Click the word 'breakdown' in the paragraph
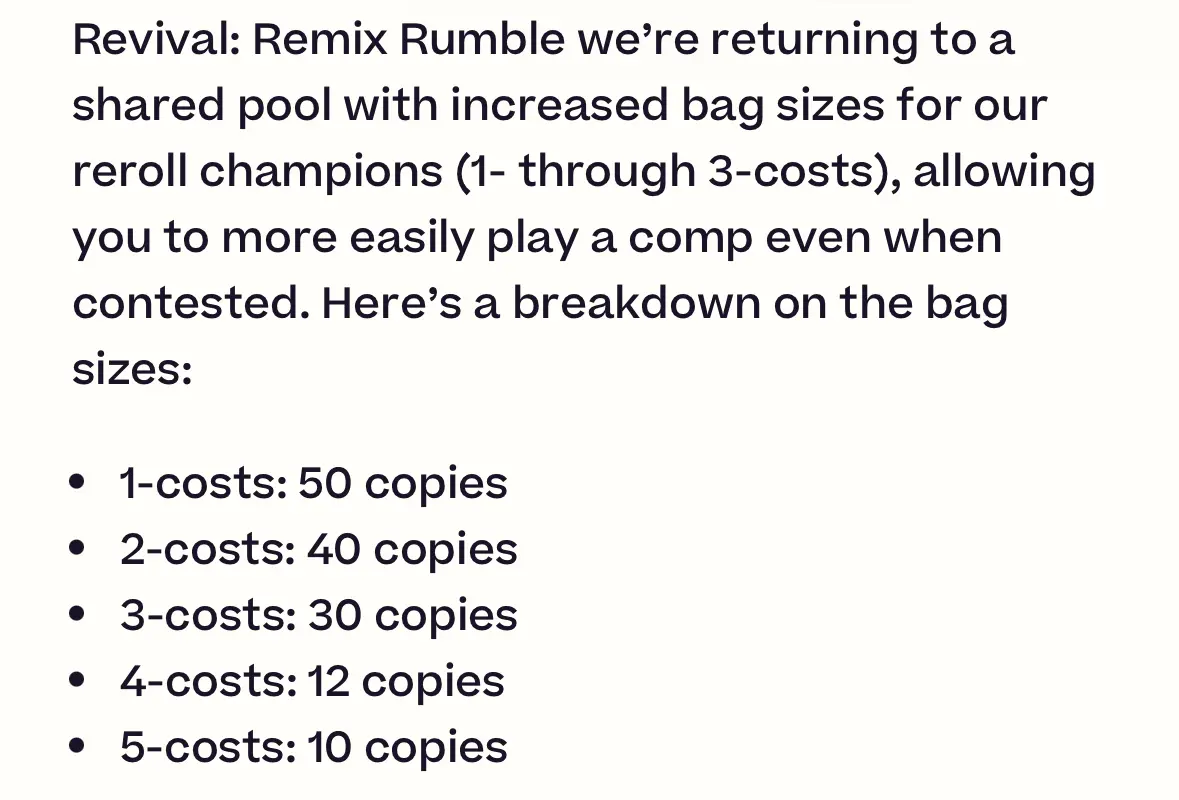Image resolution: width=1179 pixels, height=800 pixels. [637, 303]
